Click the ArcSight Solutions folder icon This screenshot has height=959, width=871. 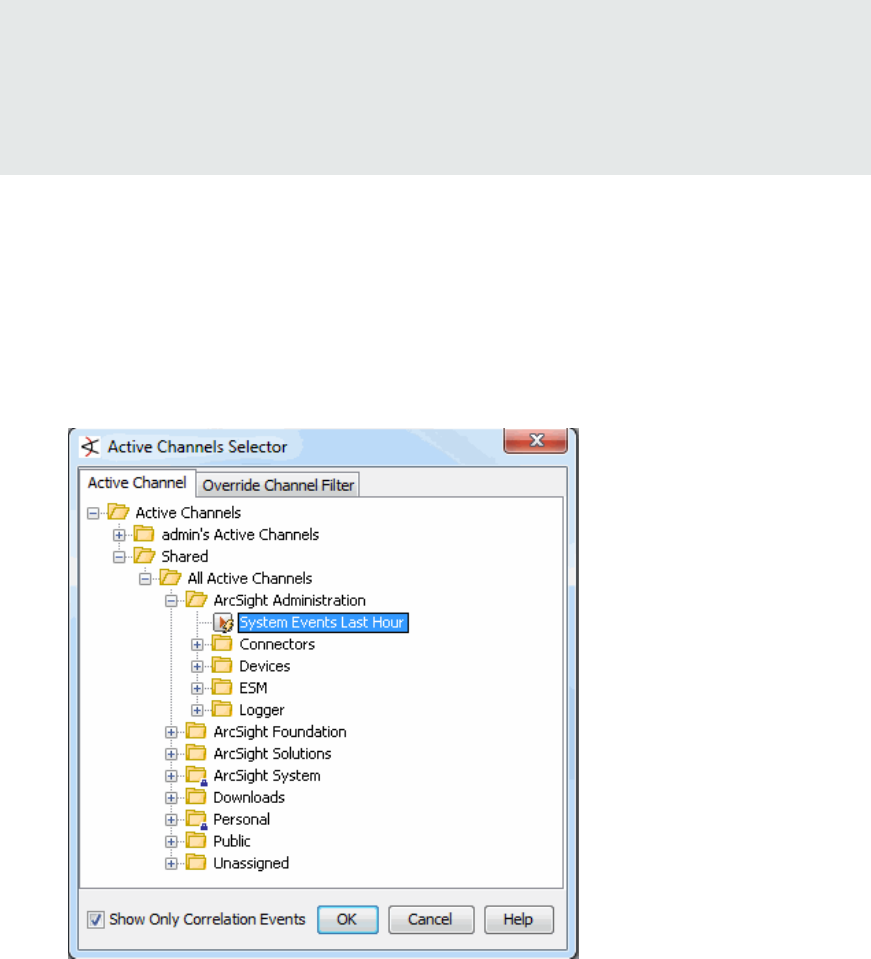[196, 754]
